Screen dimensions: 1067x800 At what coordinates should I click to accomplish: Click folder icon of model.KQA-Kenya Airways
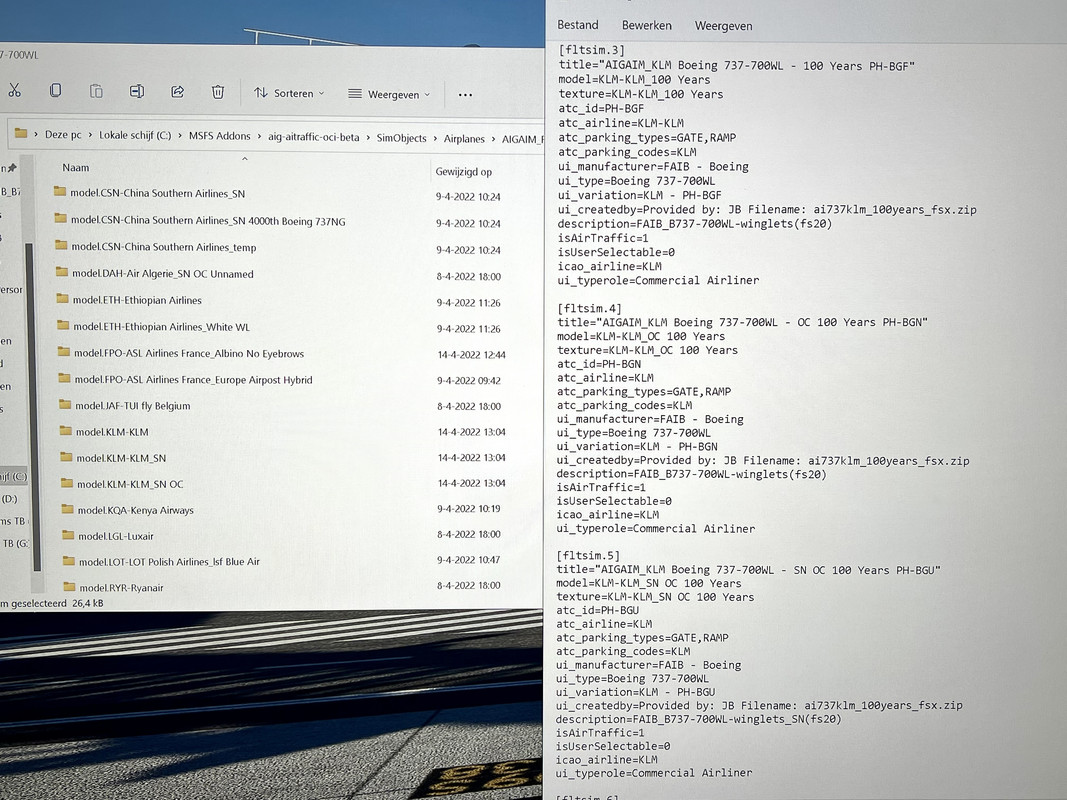point(67,509)
